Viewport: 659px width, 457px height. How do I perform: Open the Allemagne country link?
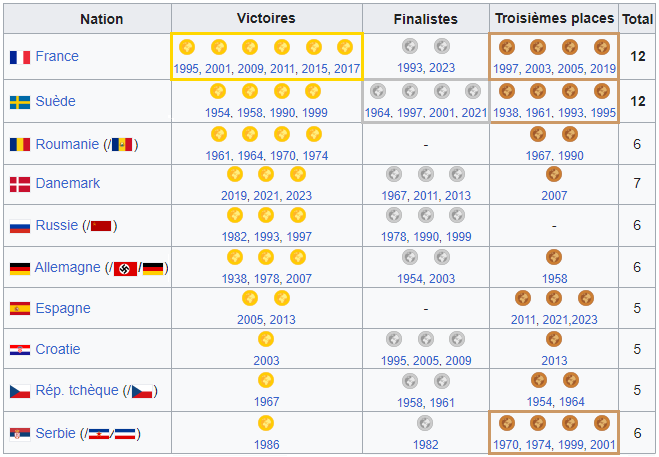pyautogui.click(x=68, y=267)
